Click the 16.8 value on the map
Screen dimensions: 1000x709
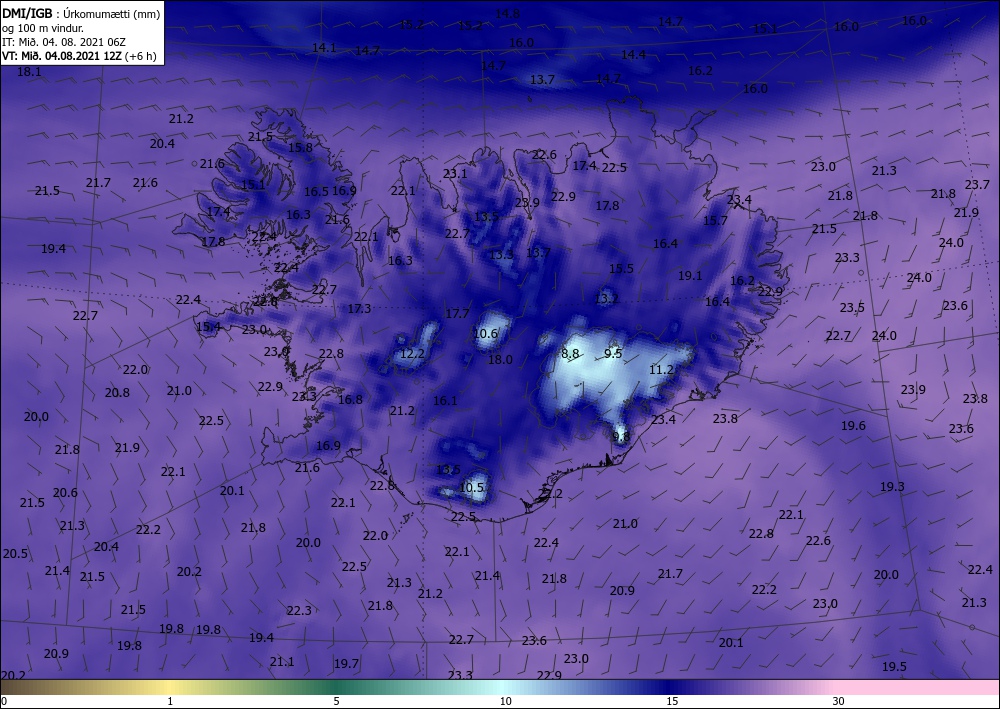coord(350,400)
